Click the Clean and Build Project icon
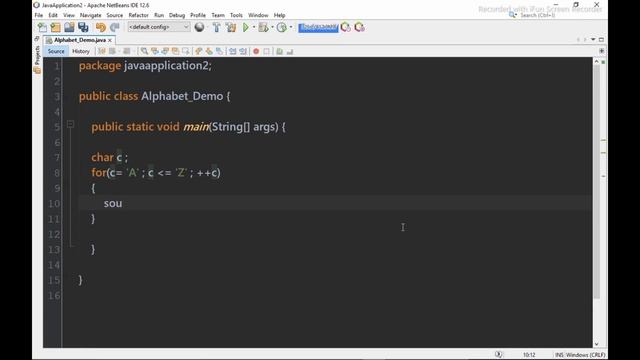Viewport: 640px width, 360px height. (231, 27)
